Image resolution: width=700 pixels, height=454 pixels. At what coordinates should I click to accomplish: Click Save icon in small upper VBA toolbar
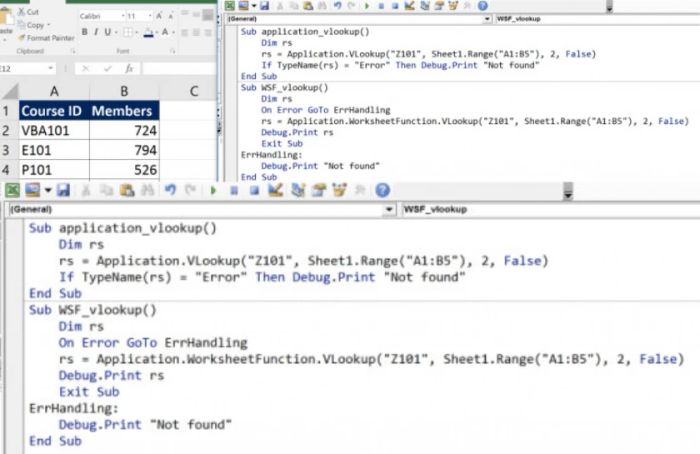click(264, 5)
